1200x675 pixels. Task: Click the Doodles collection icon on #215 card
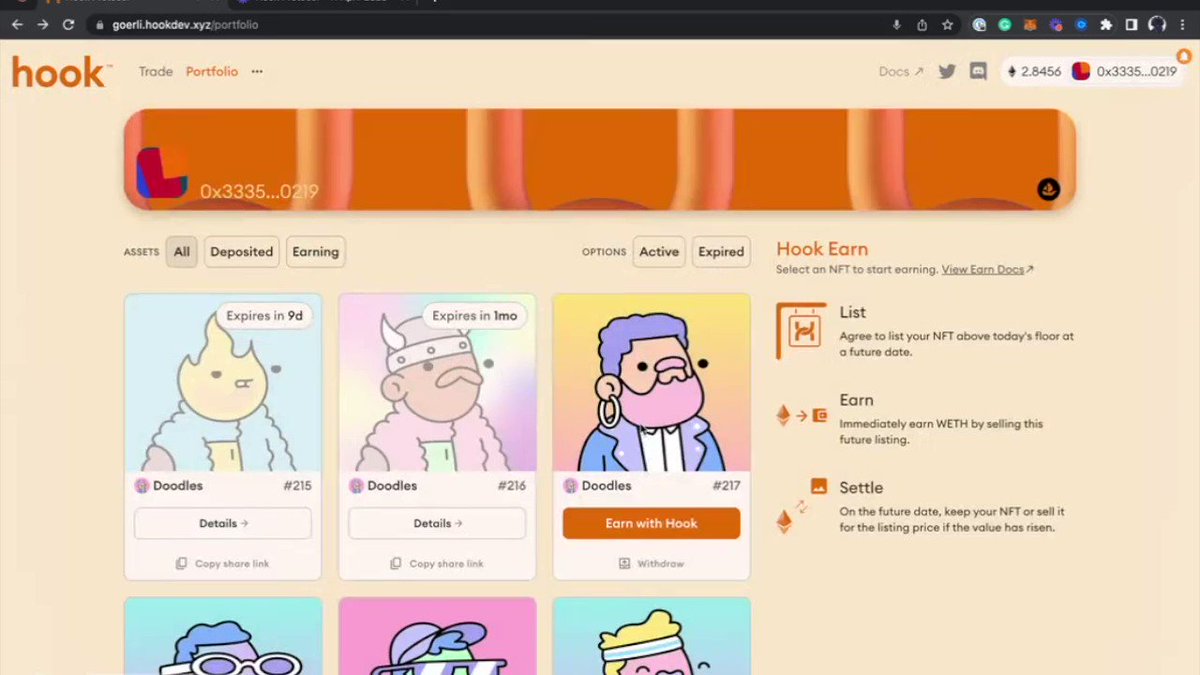(x=142, y=486)
